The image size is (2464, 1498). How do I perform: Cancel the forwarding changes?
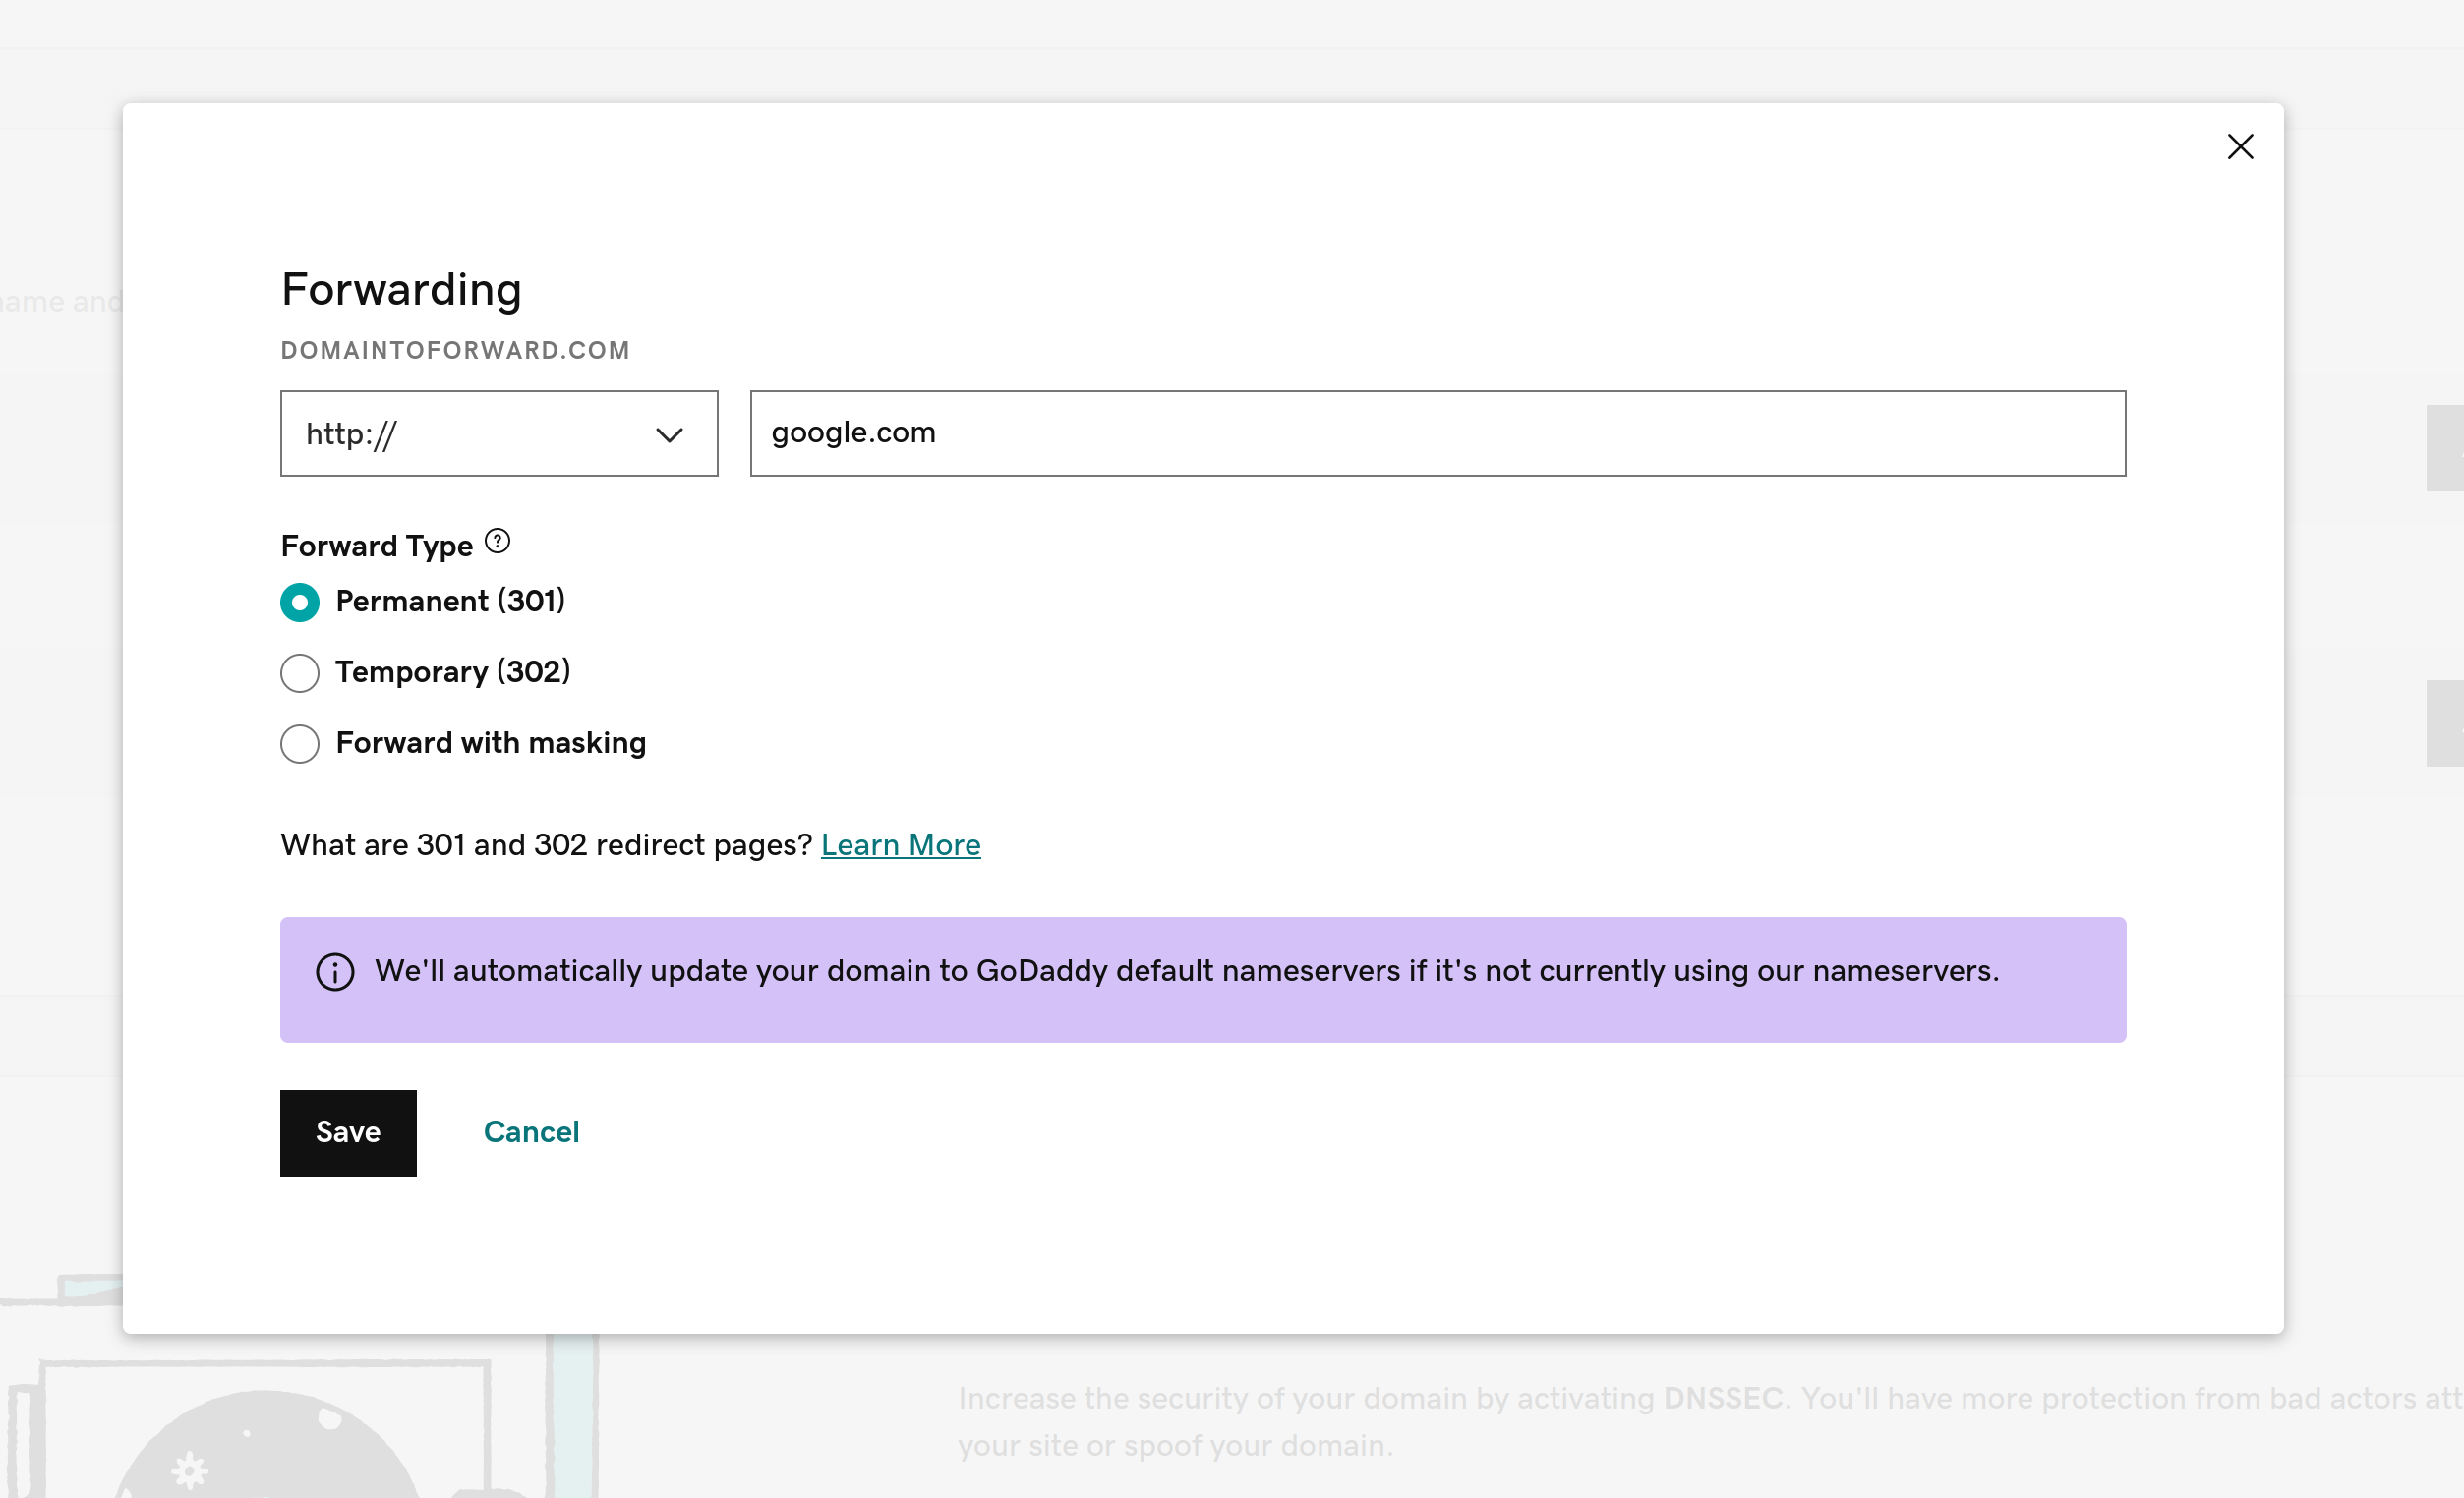[531, 1132]
